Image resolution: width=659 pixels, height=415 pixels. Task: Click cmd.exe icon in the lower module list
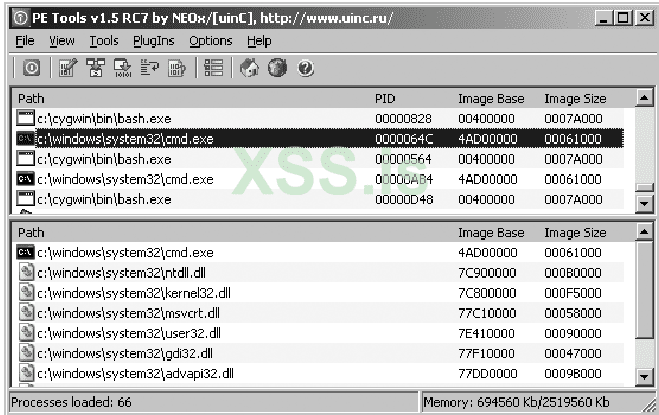pos(25,252)
